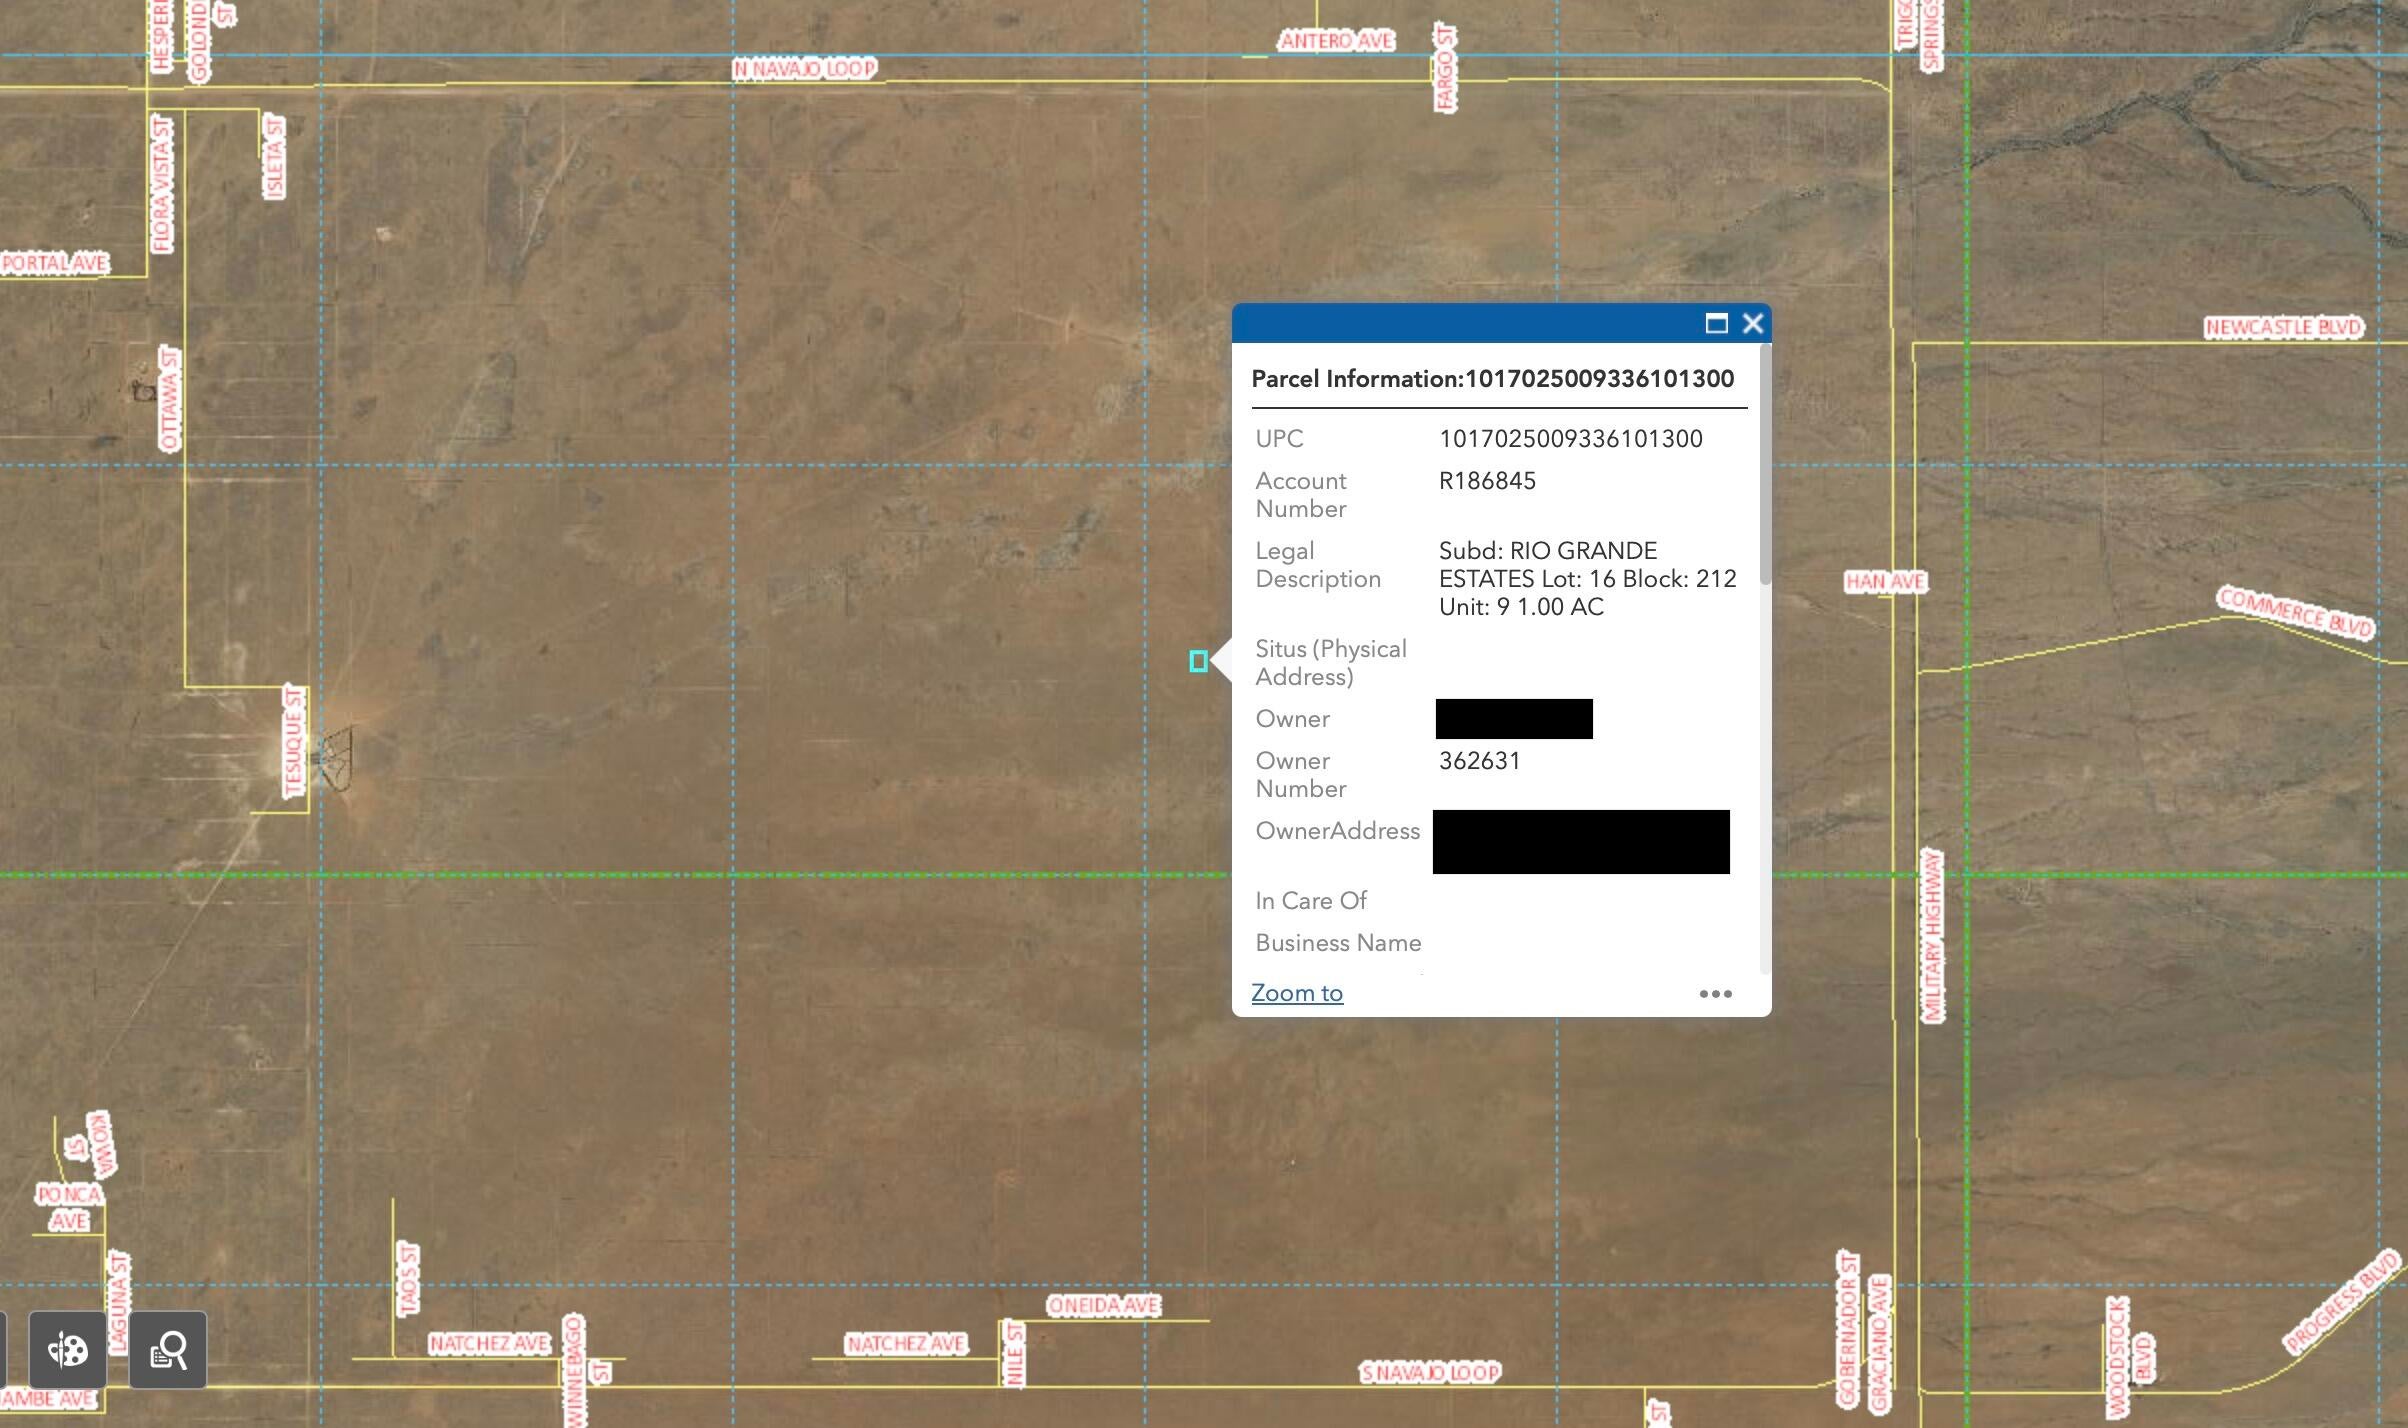The image size is (2408, 1428).
Task: Click account number R186845
Action: click(1487, 481)
